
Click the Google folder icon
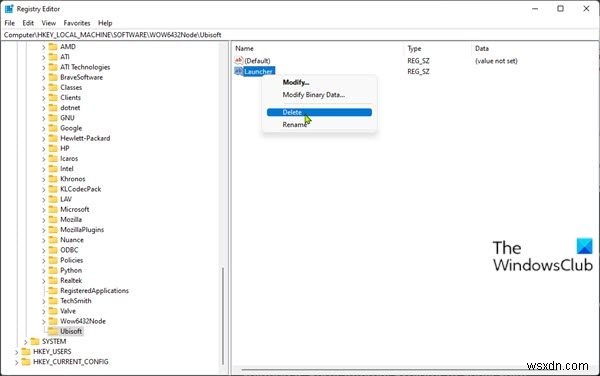click(53, 128)
